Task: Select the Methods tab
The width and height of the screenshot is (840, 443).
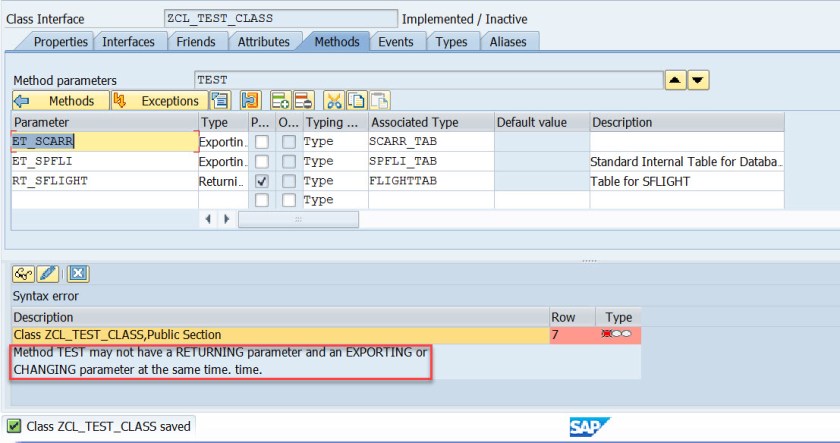Action: click(337, 42)
